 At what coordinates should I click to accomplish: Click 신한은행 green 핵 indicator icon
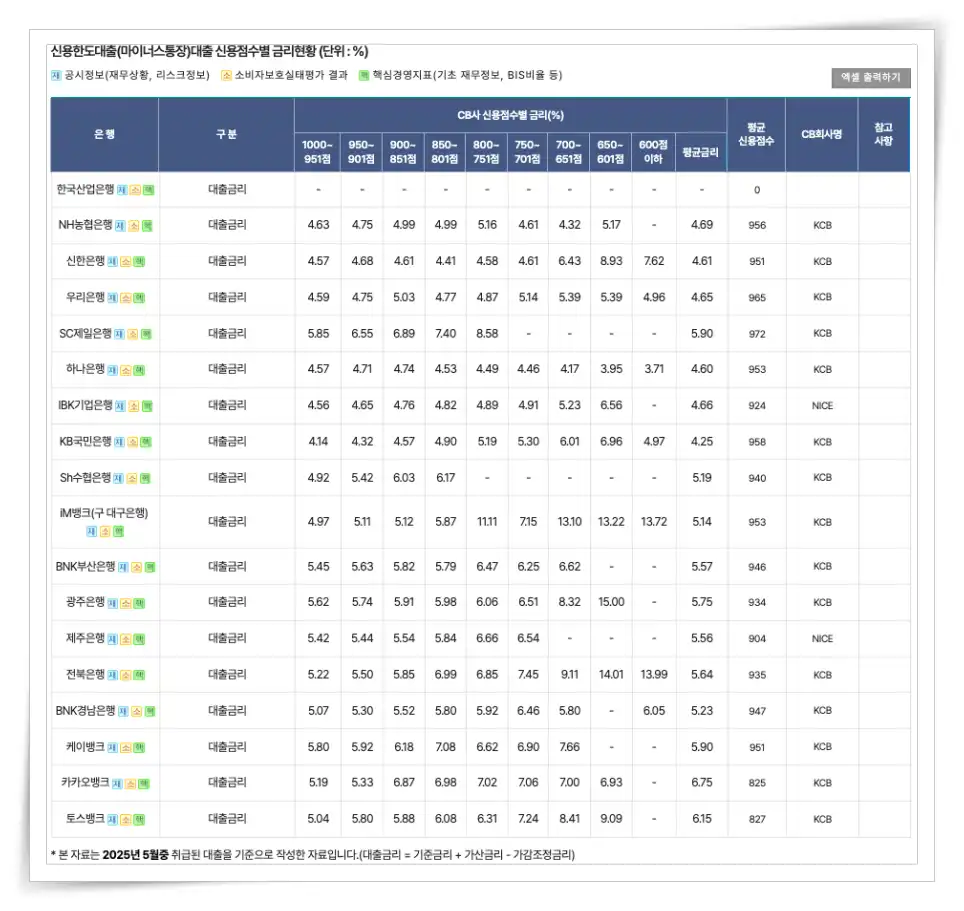(140, 262)
